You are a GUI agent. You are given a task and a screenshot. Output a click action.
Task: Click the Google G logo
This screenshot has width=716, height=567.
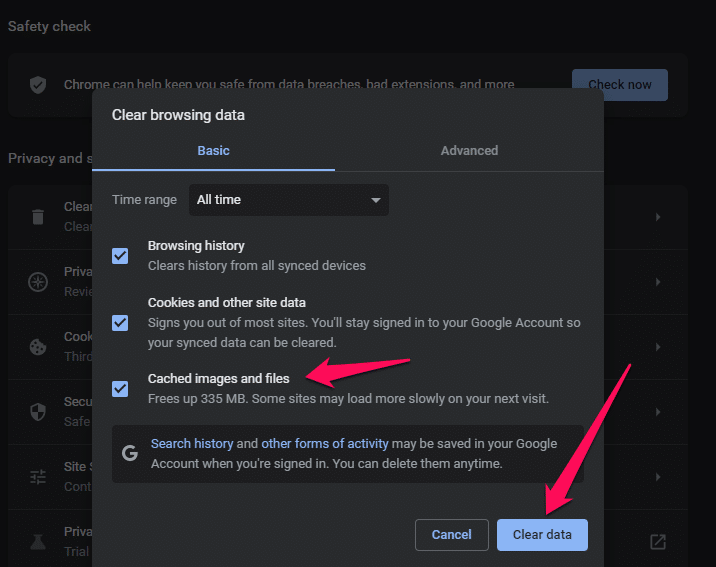130,453
